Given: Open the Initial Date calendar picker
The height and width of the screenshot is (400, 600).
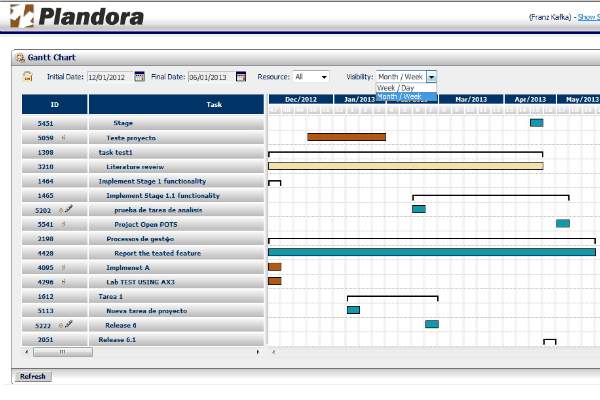Looking at the screenshot, I should pos(139,76).
